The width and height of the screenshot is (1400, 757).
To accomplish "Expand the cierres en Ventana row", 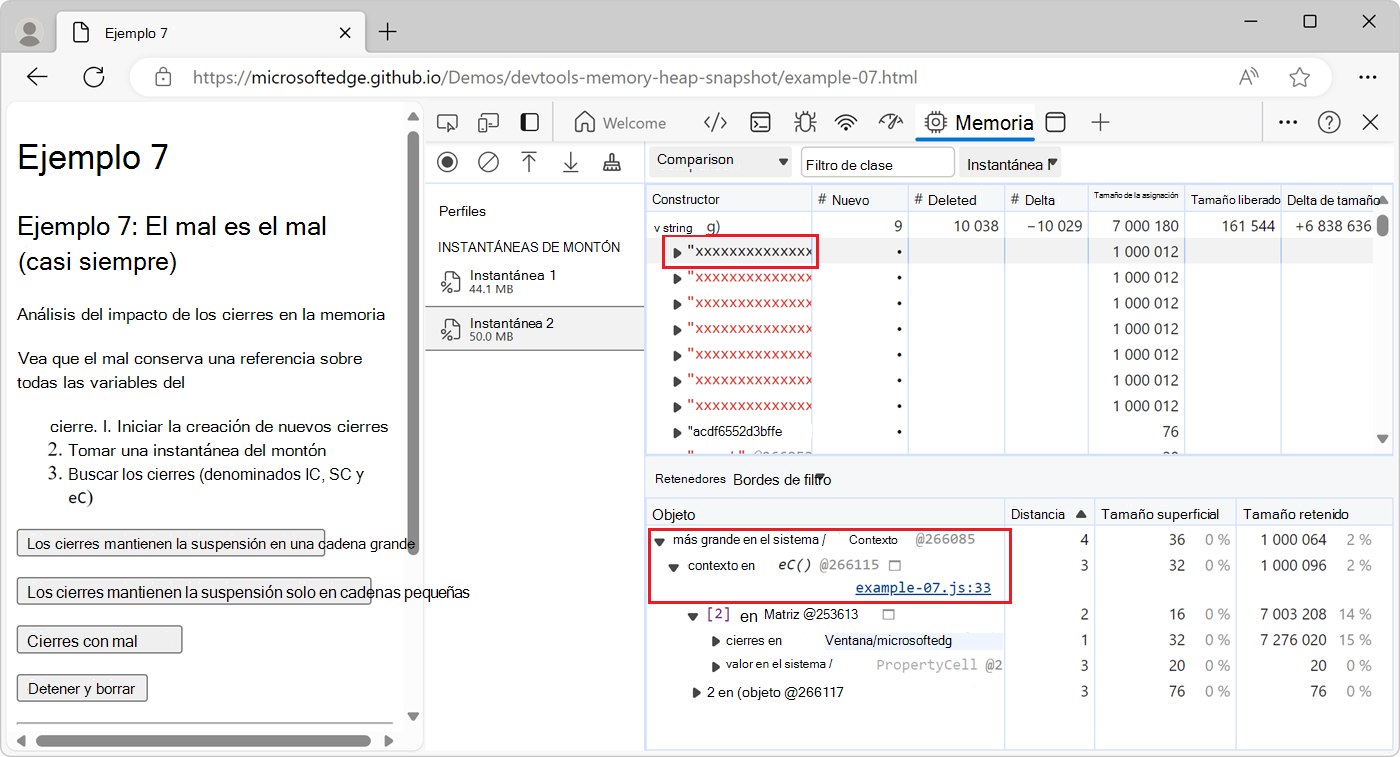I will [715, 641].
